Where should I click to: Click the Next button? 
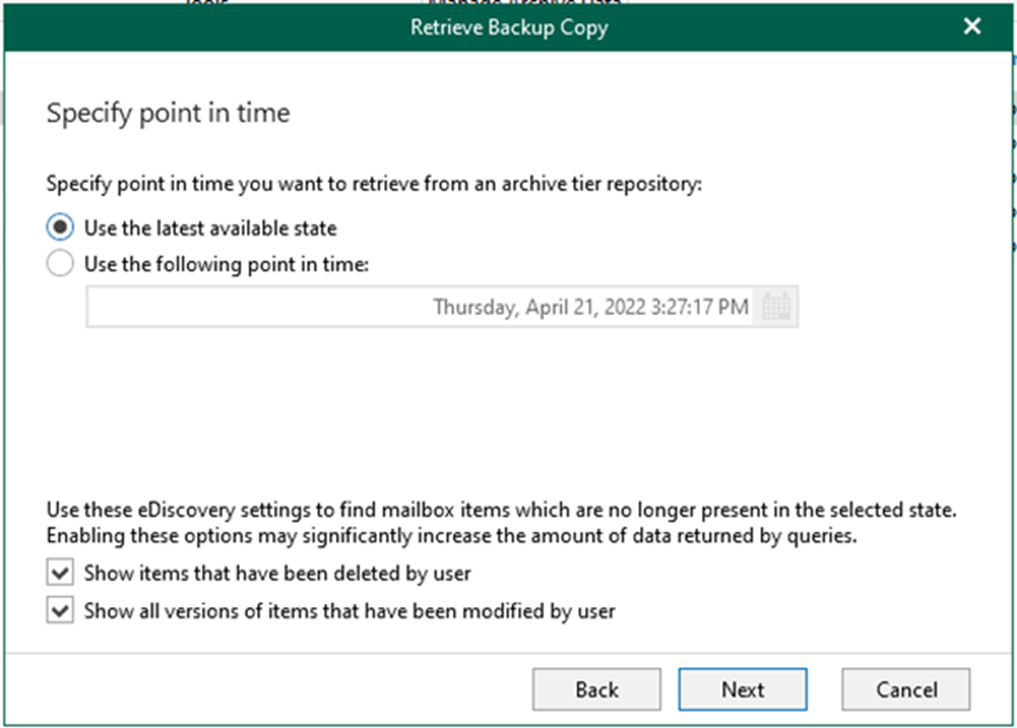[x=743, y=689]
